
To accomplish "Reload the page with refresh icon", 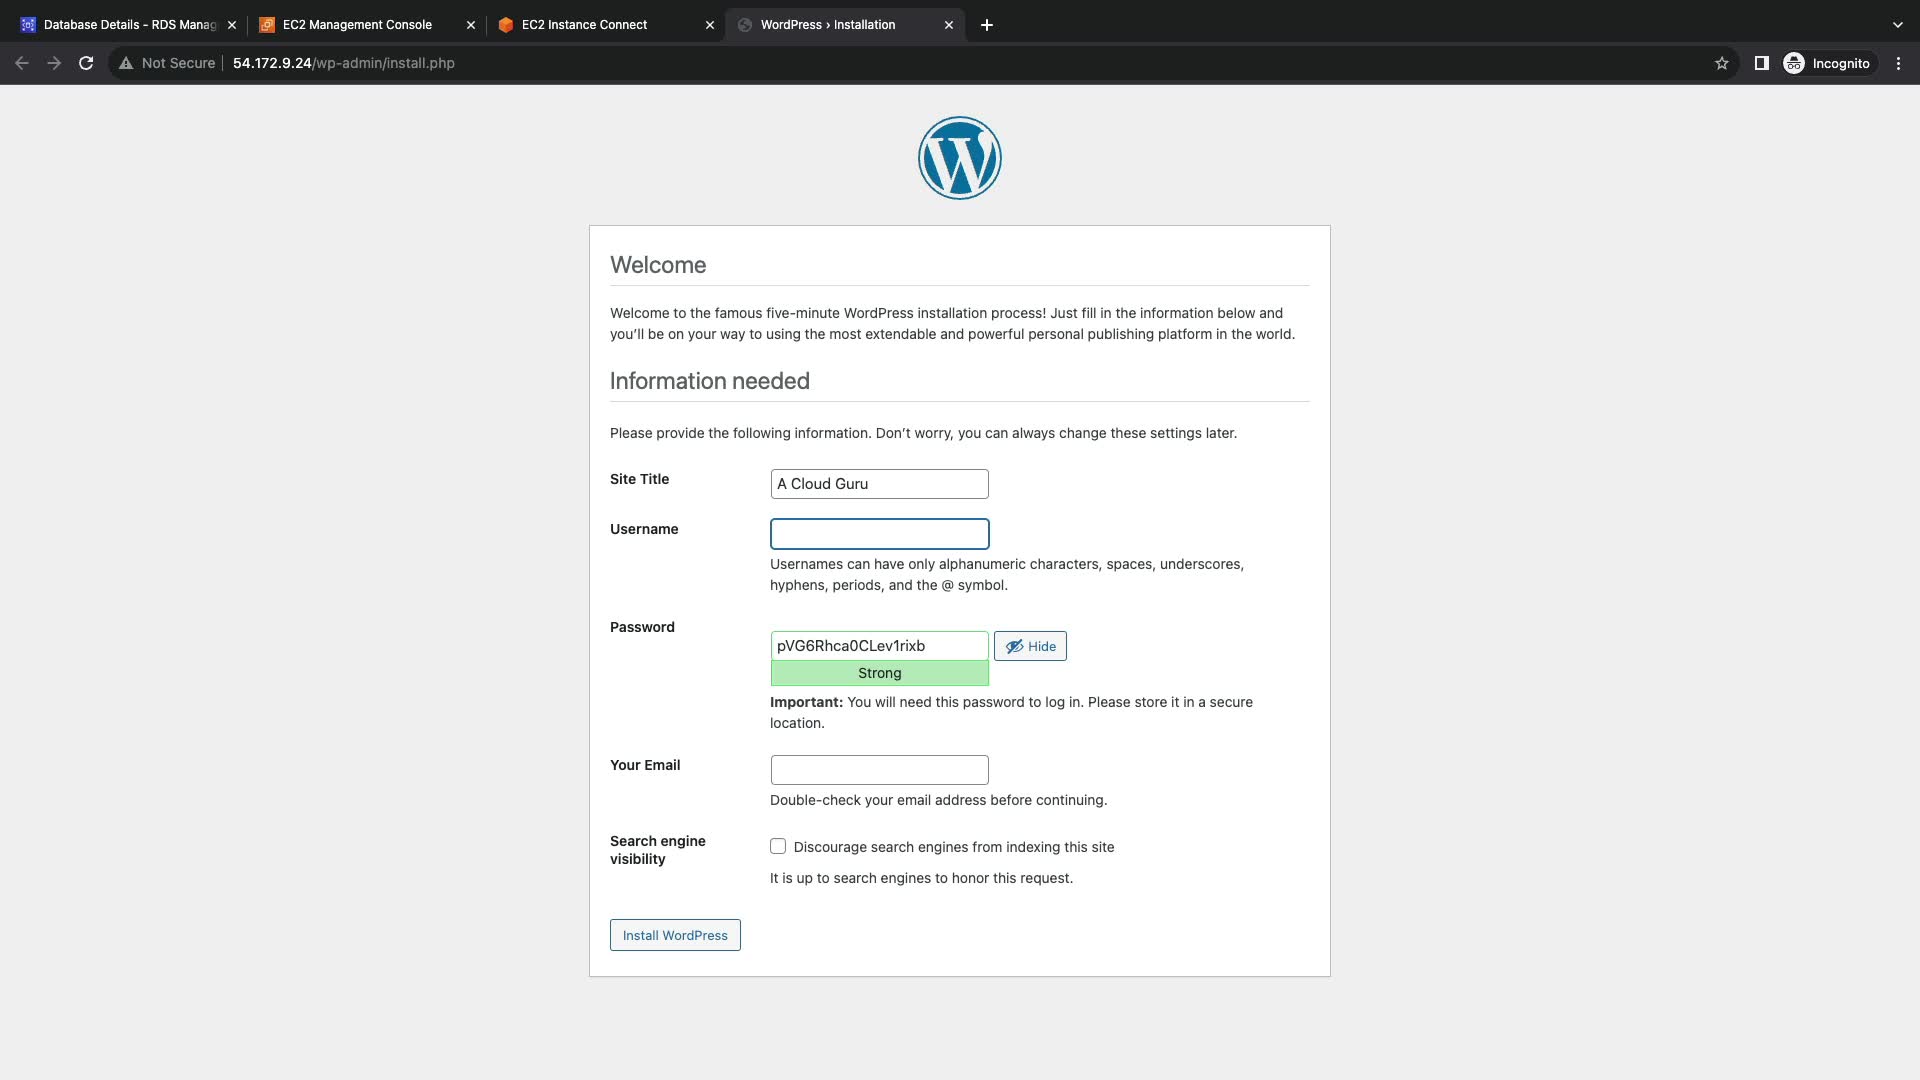I will (x=86, y=63).
